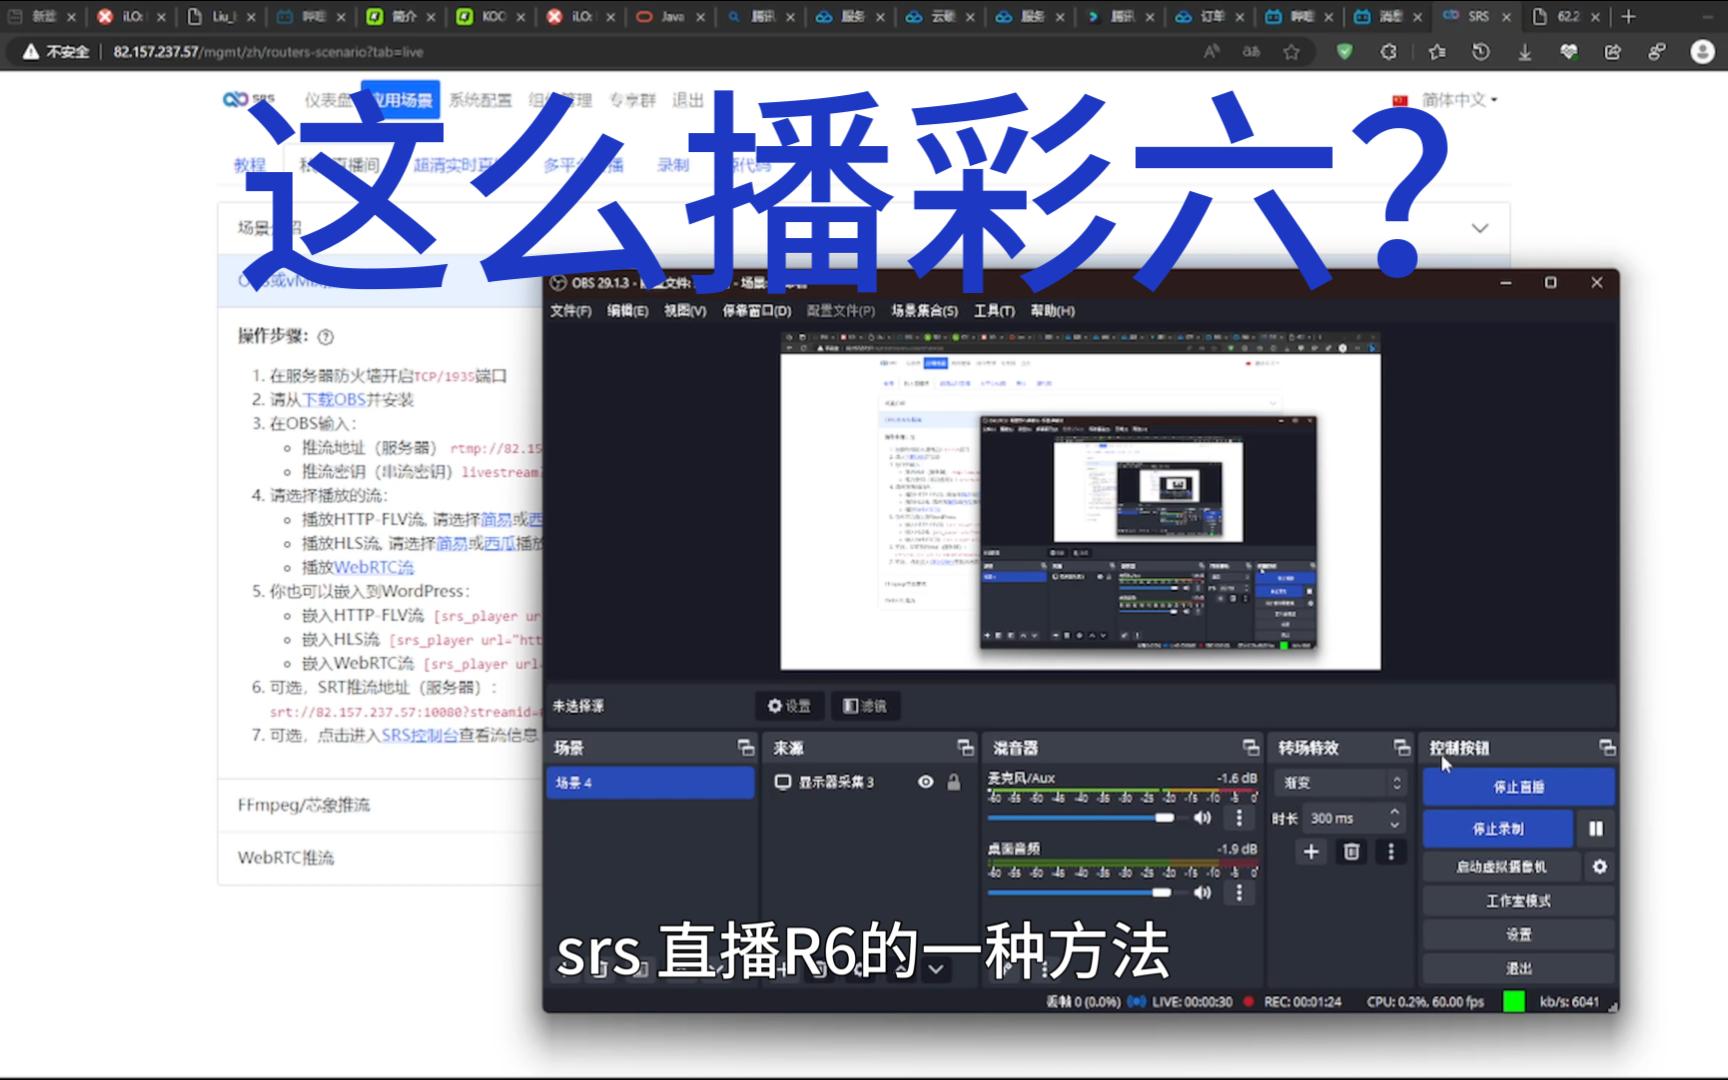Expand the WebRTC推流 section
This screenshot has height=1080, width=1728.
pos(286,858)
